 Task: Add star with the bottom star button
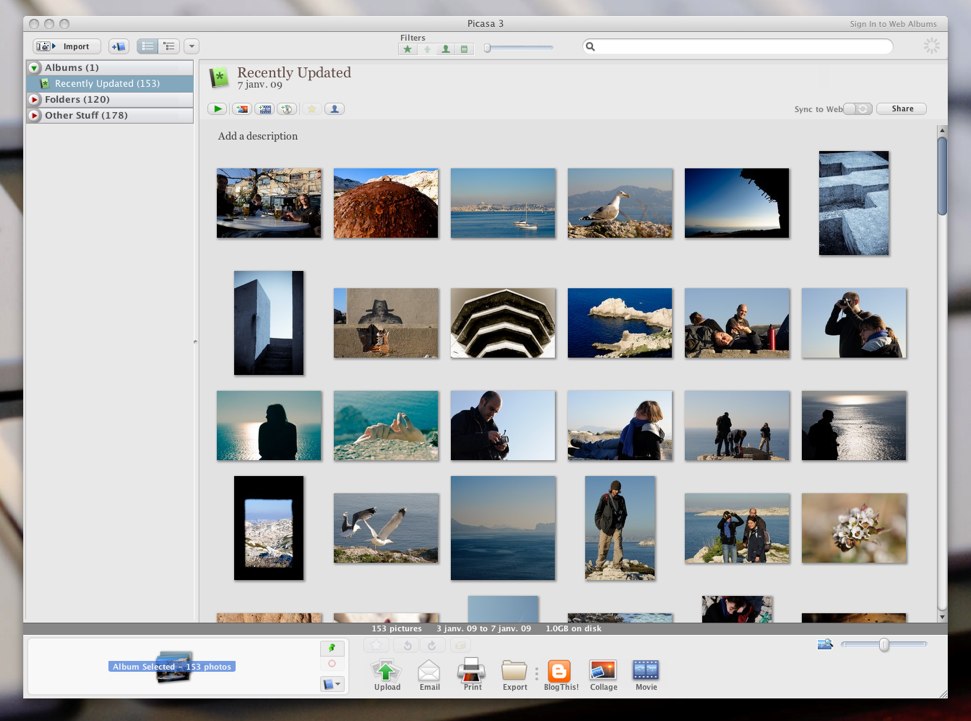coord(376,645)
